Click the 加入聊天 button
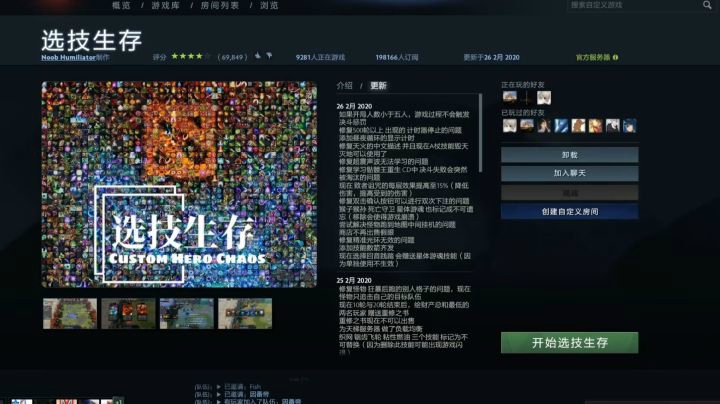Viewport: 720px width, 404px height. pyautogui.click(x=569, y=173)
